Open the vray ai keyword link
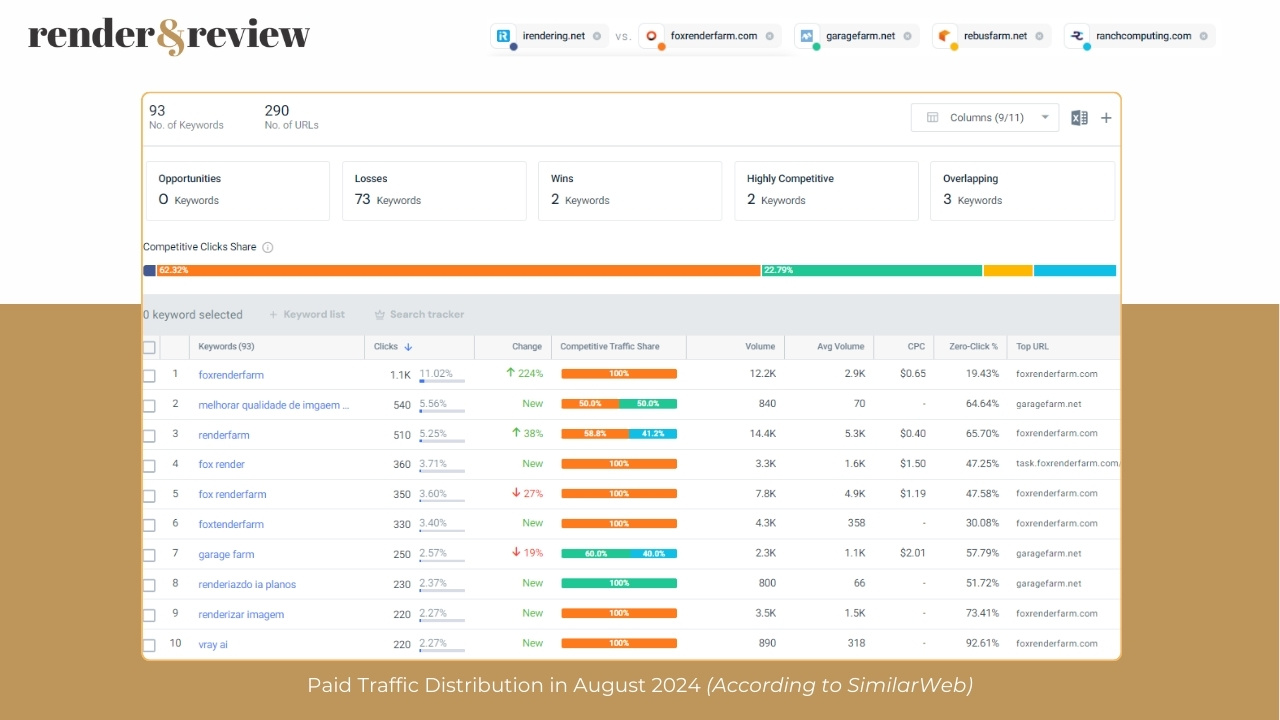The width and height of the screenshot is (1280, 720). (x=213, y=644)
